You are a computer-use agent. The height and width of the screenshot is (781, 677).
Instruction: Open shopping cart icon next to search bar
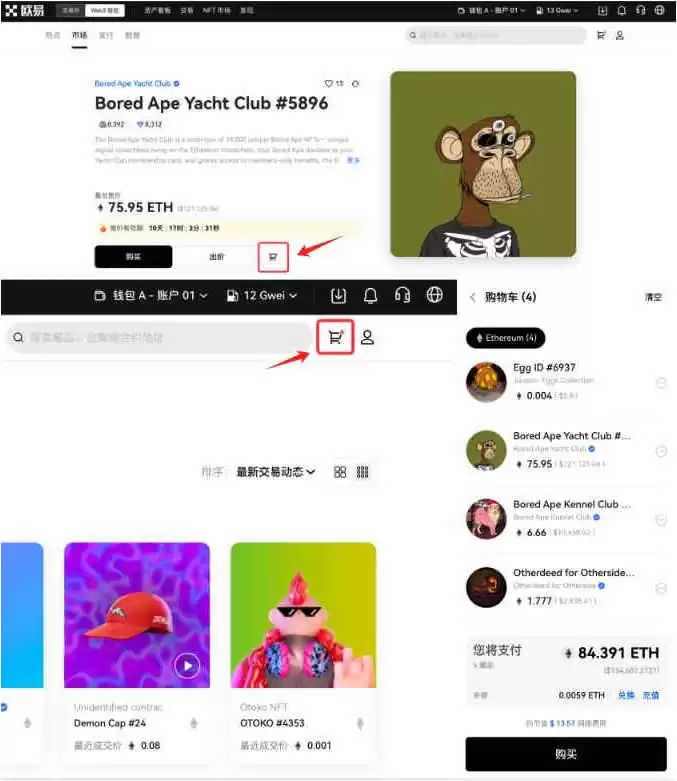click(x=336, y=337)
